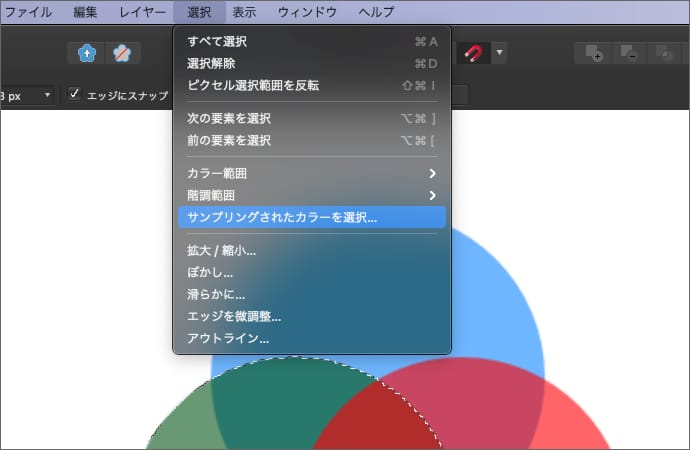Image resolution: width=690 pixels, height=450 pixels.
Task: Open the px width dropdown
Action: pos(46,95)
